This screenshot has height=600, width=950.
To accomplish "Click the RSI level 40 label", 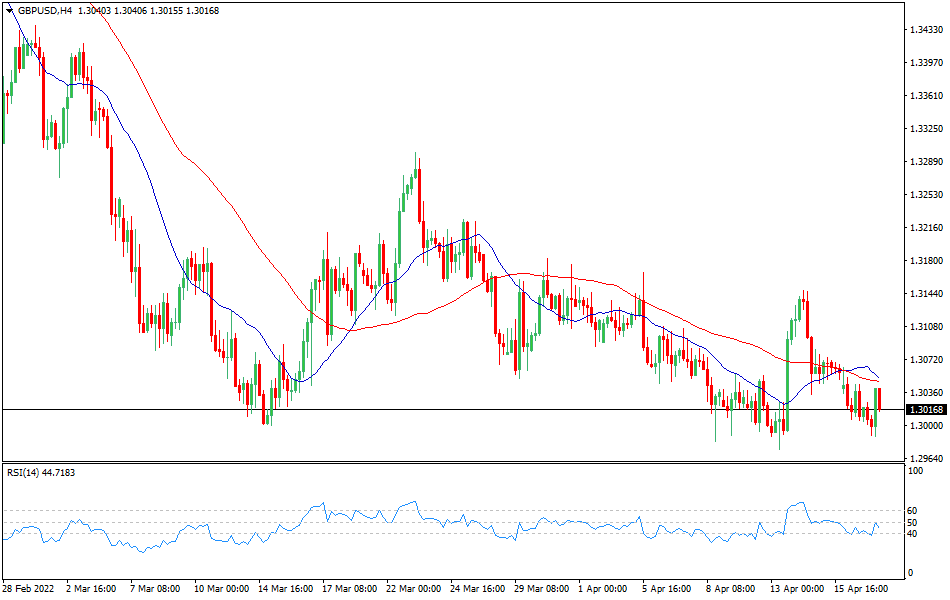I will click(x=910, y=533).
